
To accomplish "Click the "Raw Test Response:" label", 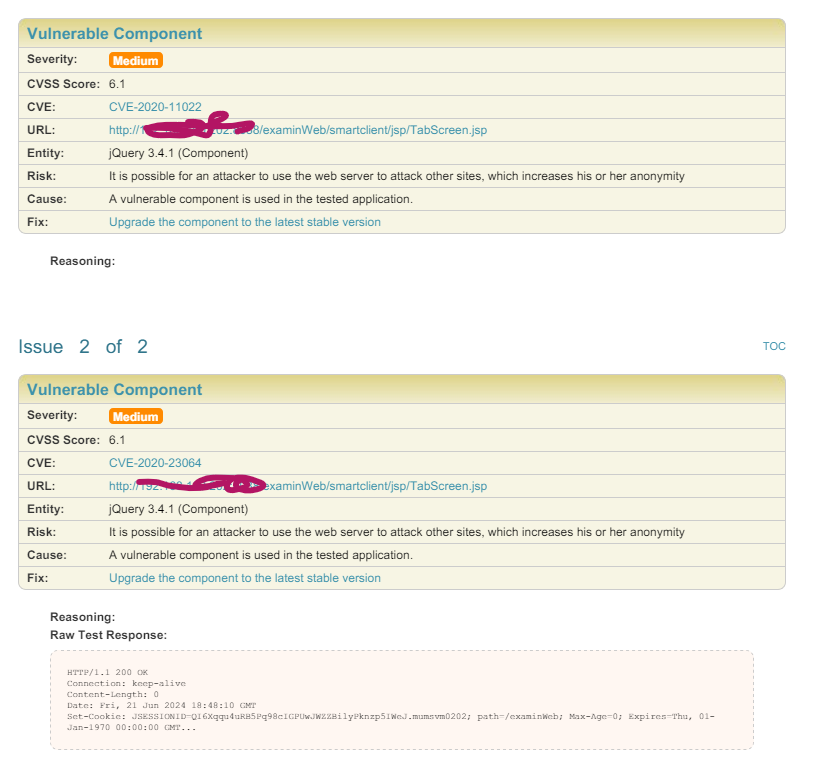I will [108, 635].
